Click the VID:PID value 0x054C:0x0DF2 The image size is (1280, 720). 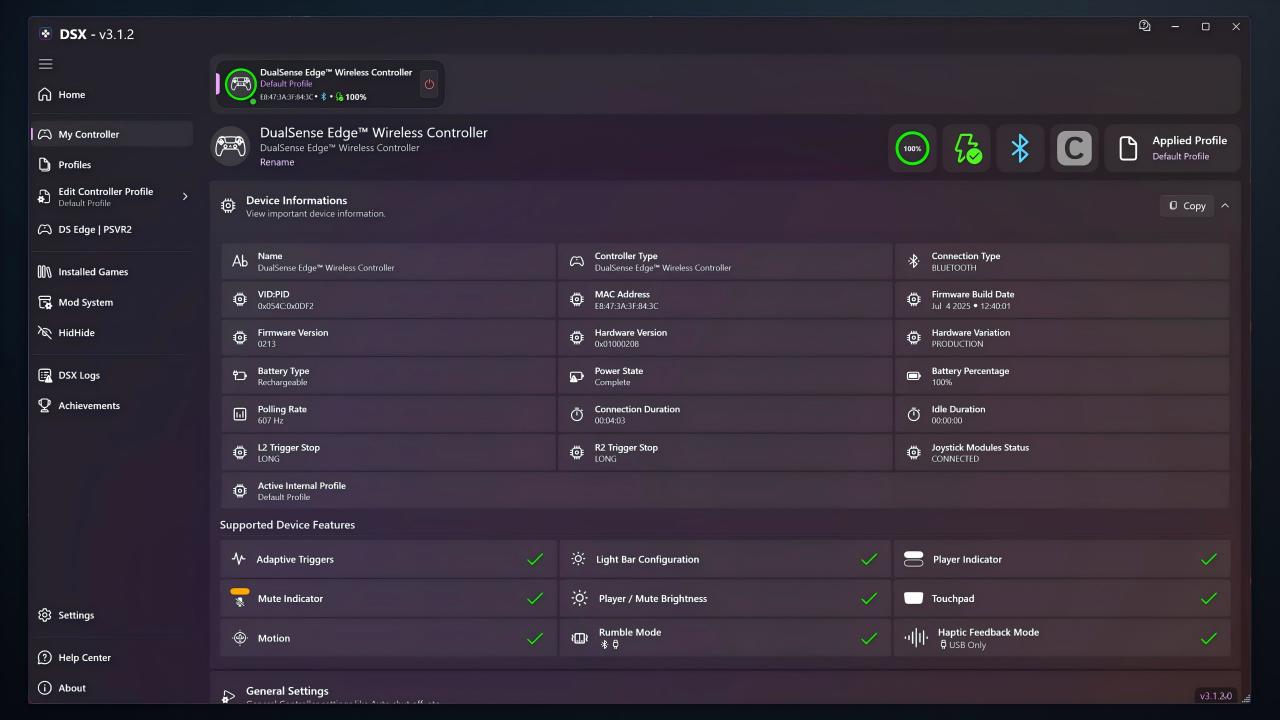click(x=286, y=306)
